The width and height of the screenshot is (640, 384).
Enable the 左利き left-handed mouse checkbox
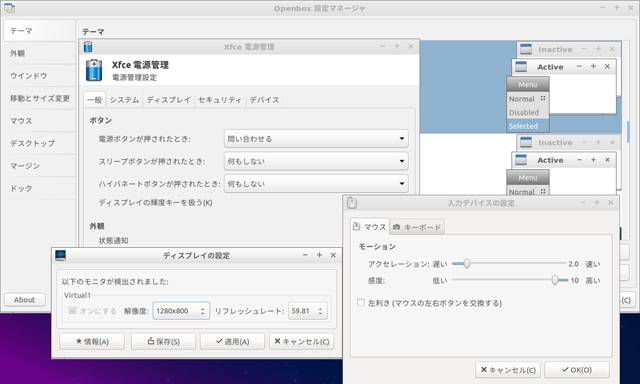[361, 302]
